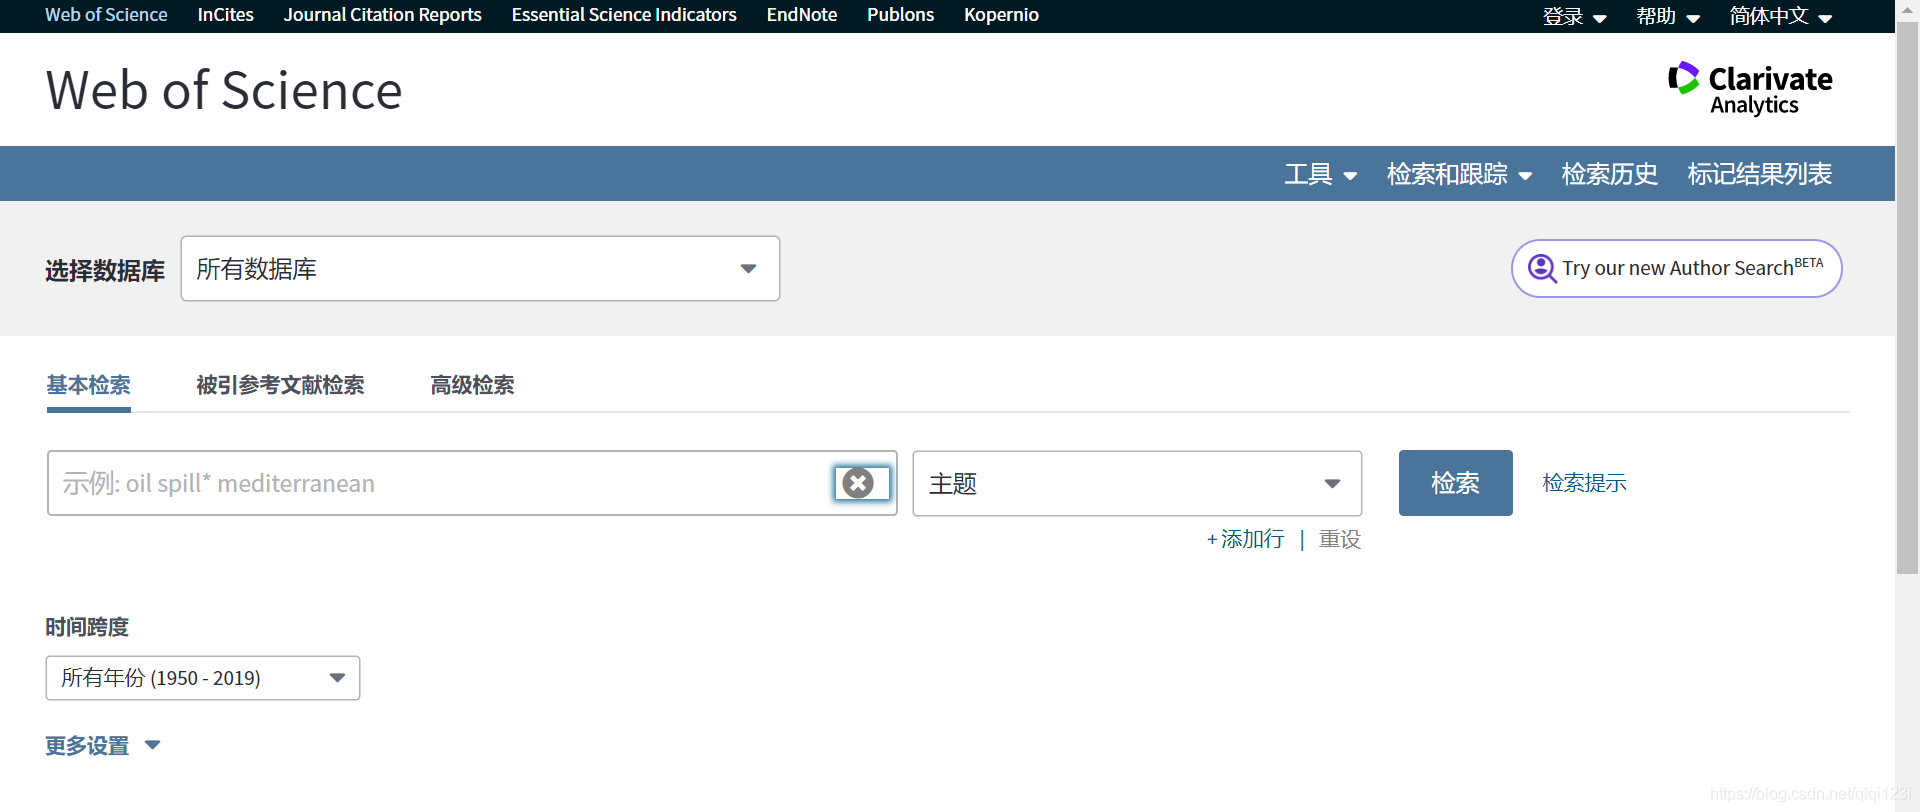Switch to the 基本检索 tab
Viewport: 1920px width, 812px height.
coord(88,385)
